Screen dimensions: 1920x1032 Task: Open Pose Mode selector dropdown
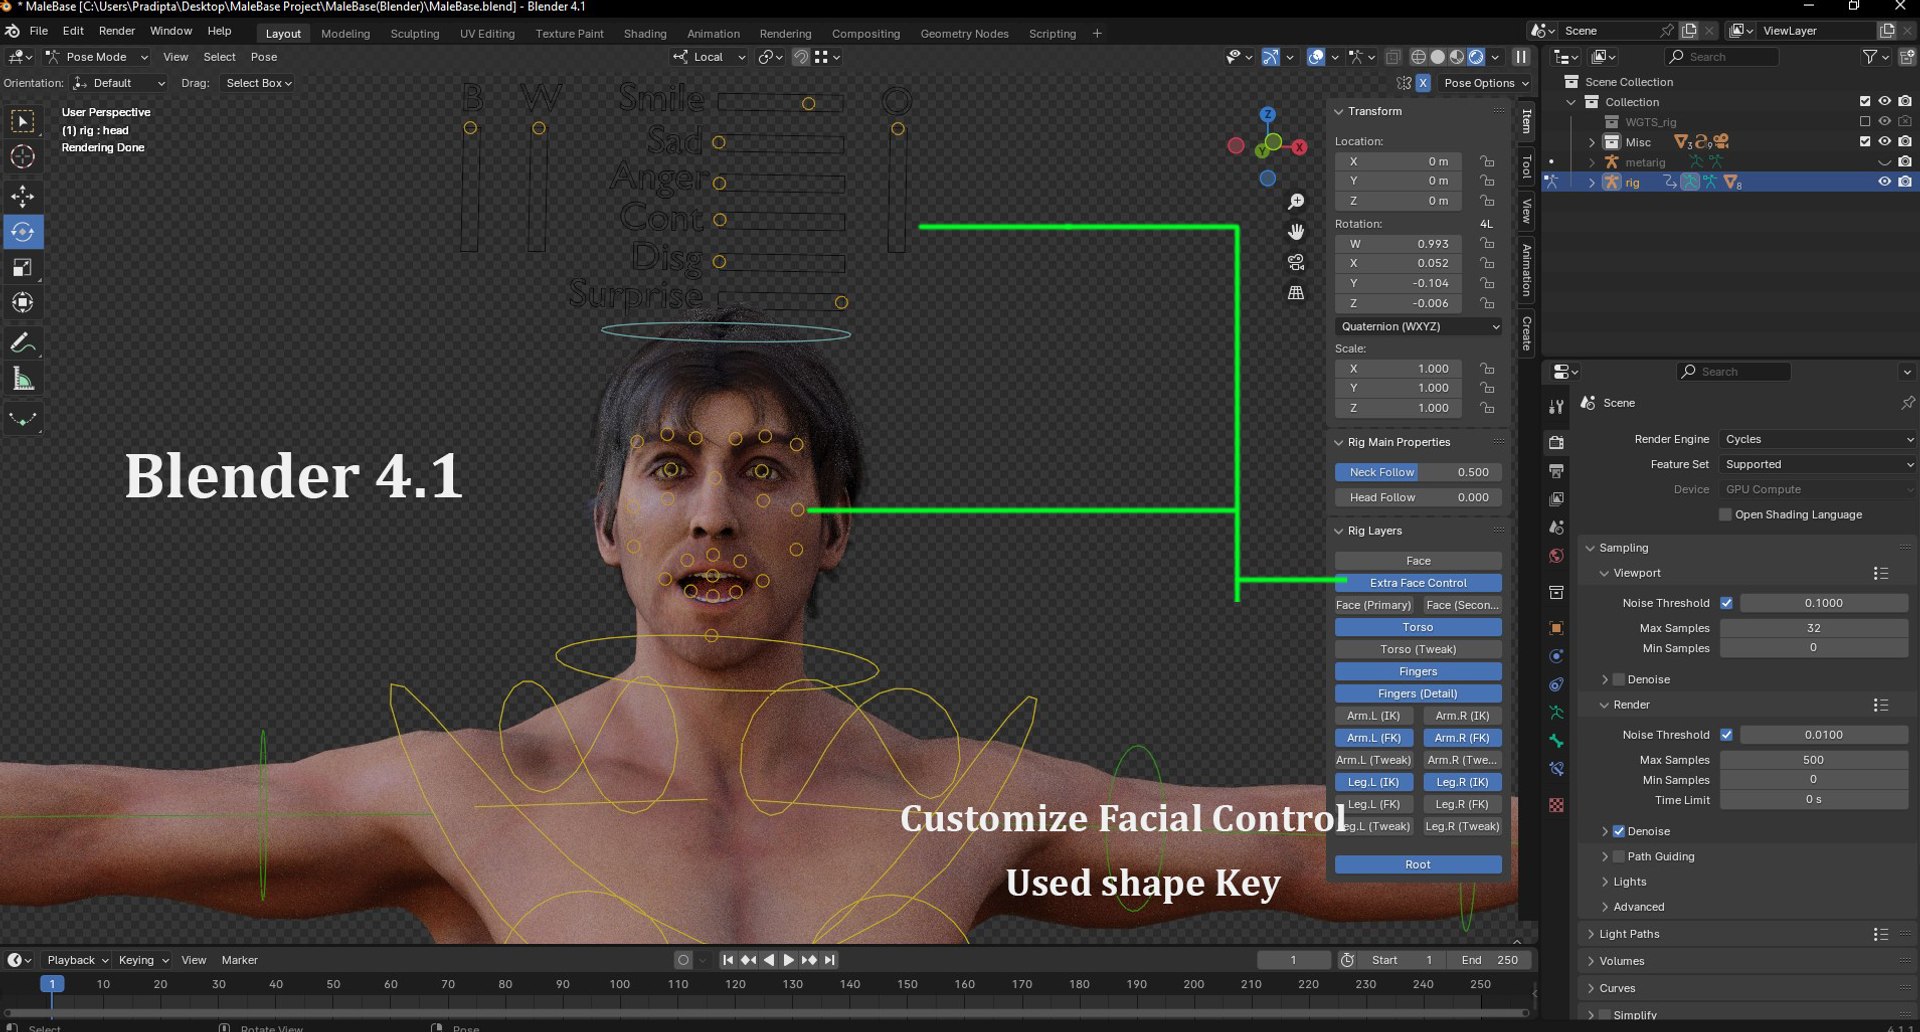pyautogui.click(x=96, y=57)
